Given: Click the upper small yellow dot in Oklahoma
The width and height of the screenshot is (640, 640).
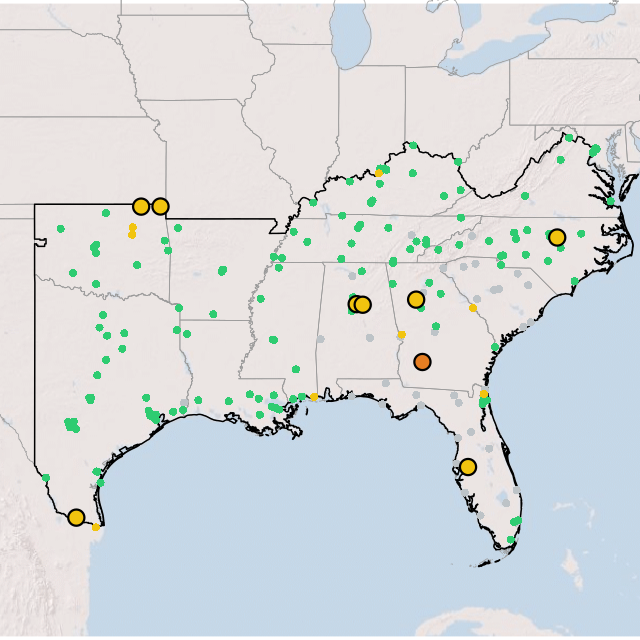Looking at the screenshot, I should (133, 227).
